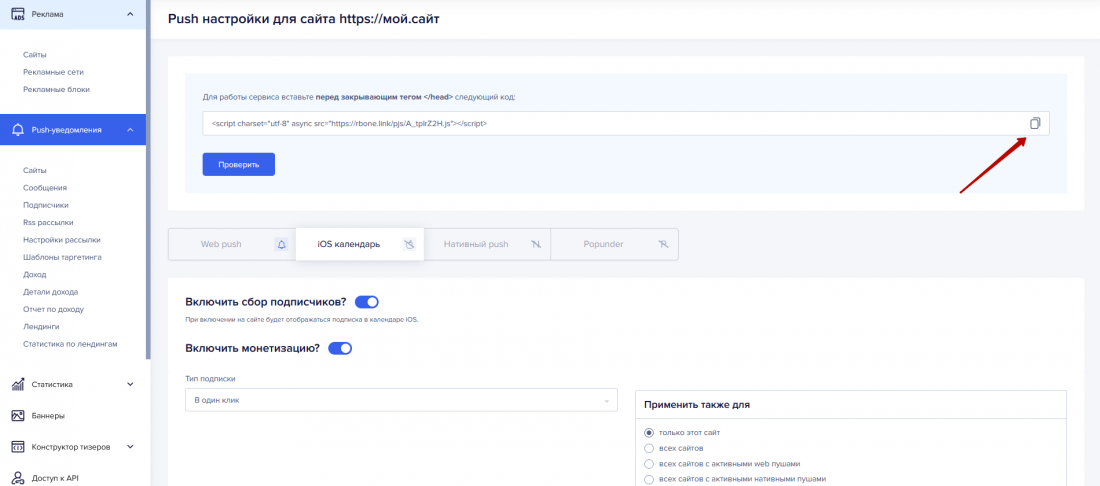Toggle Включить монетизацию switch
This screenshot has height=486, width=1100.
click(x=340, y=348)
